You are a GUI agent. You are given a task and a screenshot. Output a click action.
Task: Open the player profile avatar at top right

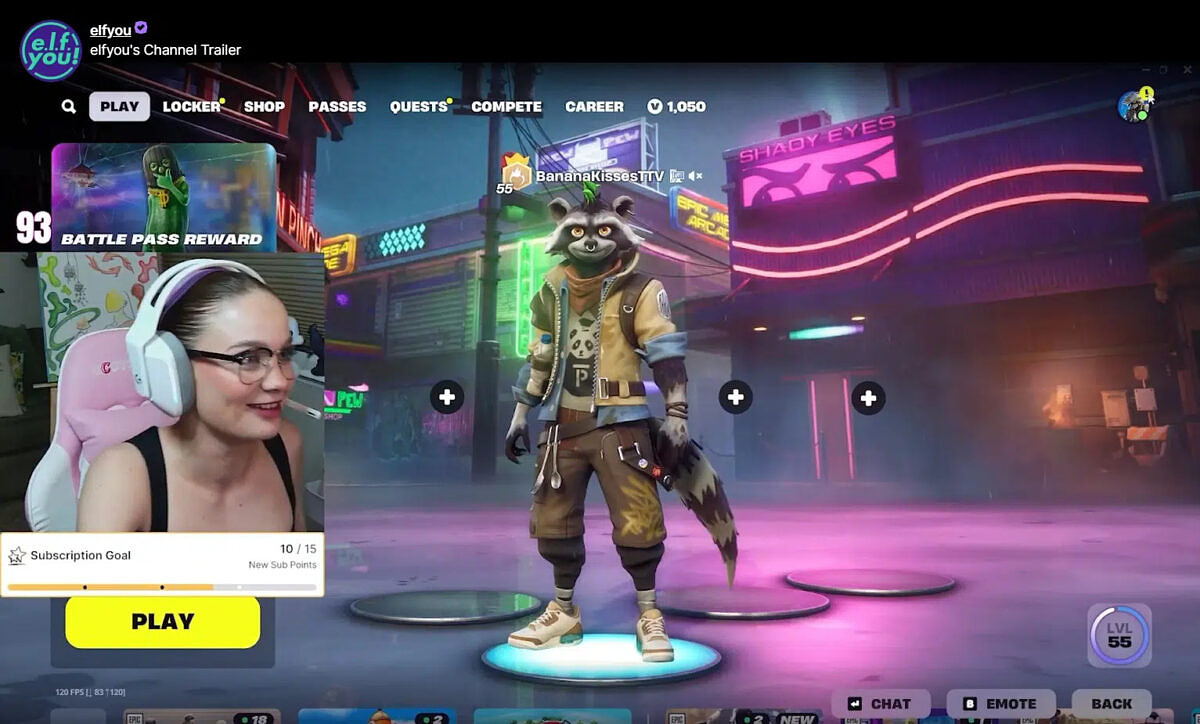coord(1134,106)
